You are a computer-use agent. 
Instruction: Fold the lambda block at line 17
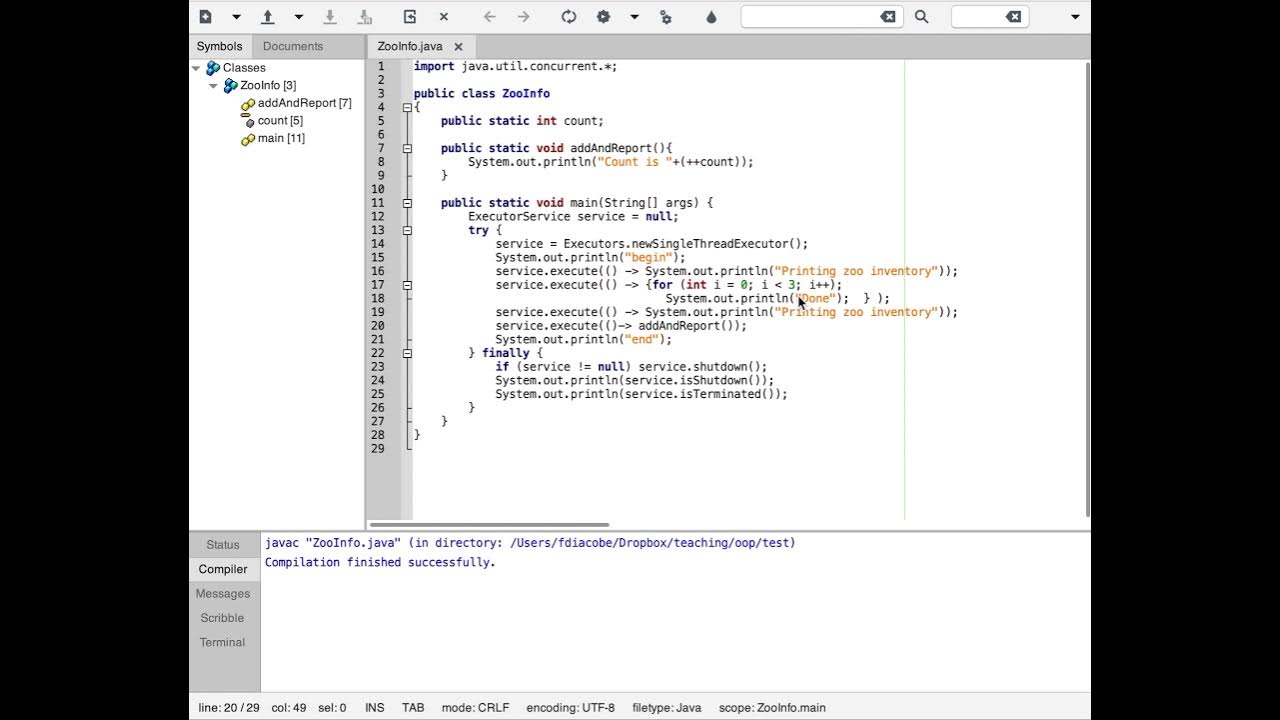pos(407,285)
